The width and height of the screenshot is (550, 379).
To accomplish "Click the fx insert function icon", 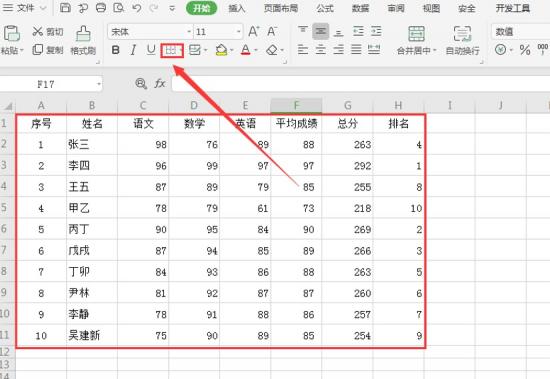I will [x=160, y=84].
